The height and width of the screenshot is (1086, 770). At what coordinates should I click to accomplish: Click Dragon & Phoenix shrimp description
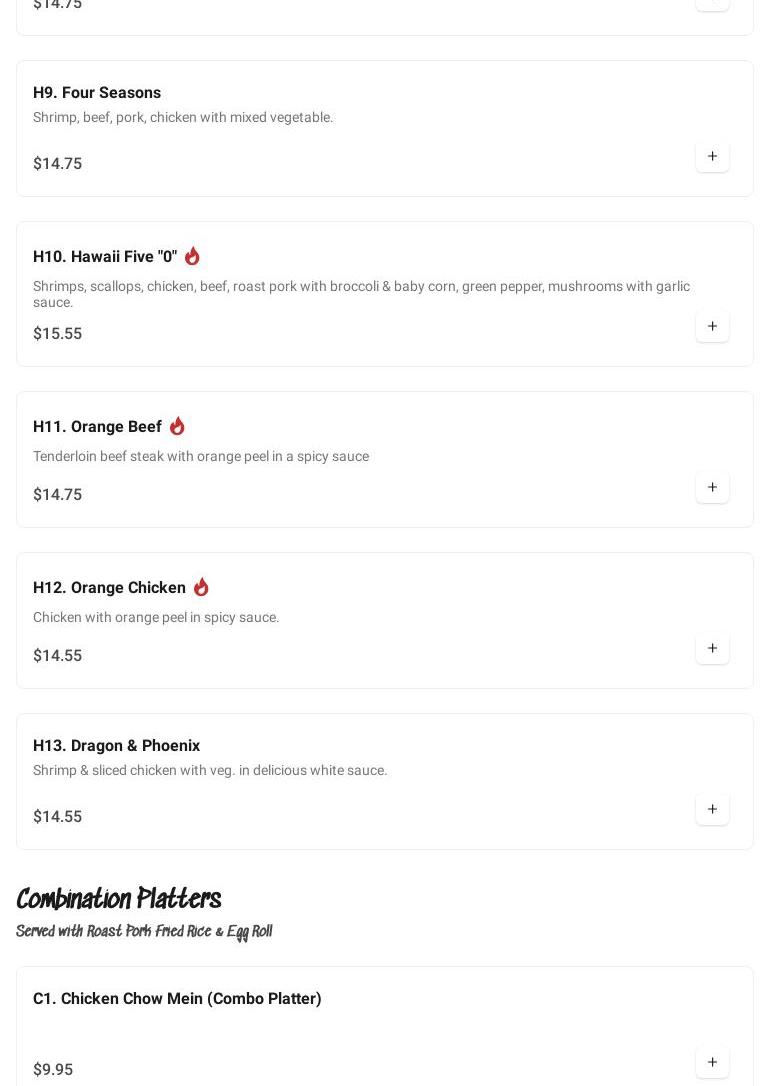point(209,771)
